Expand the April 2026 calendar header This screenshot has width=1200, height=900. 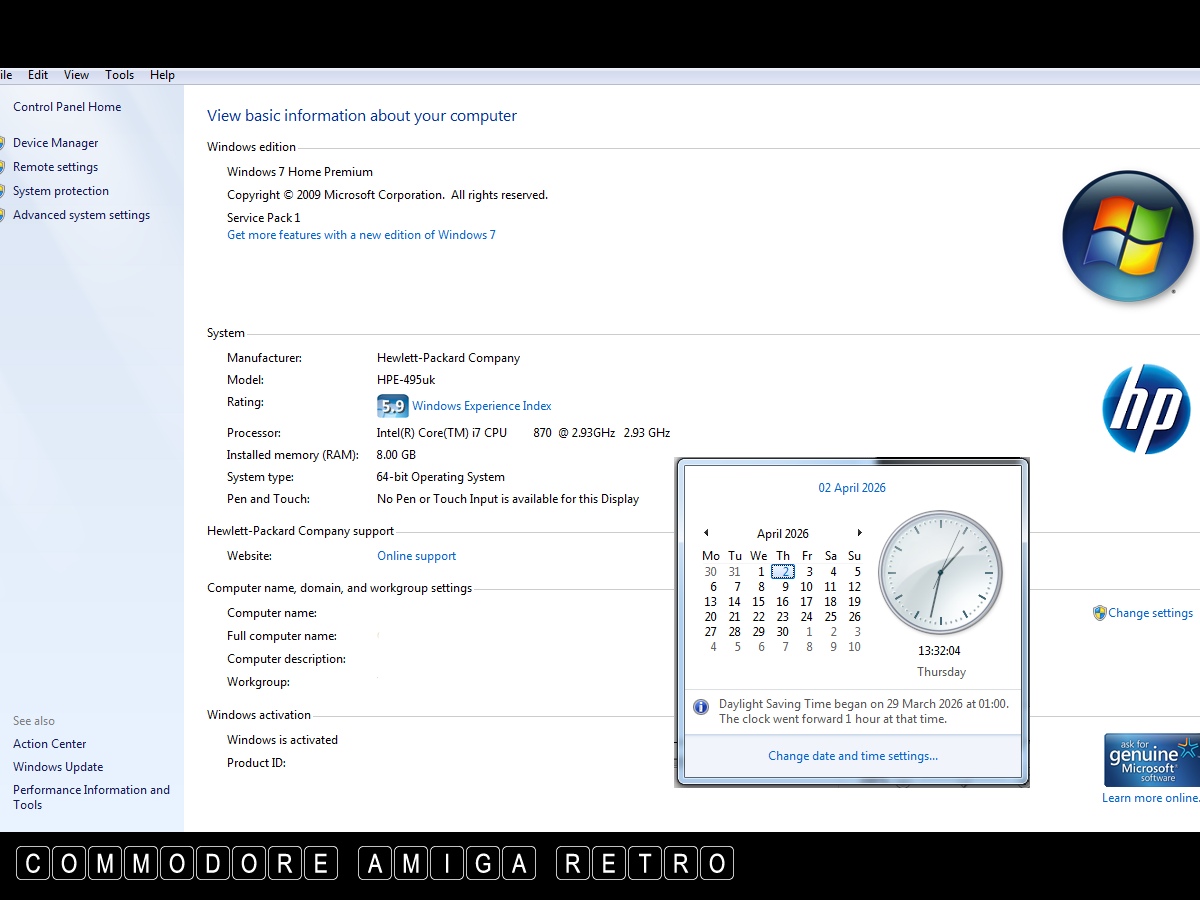click(x=782, y=534)
